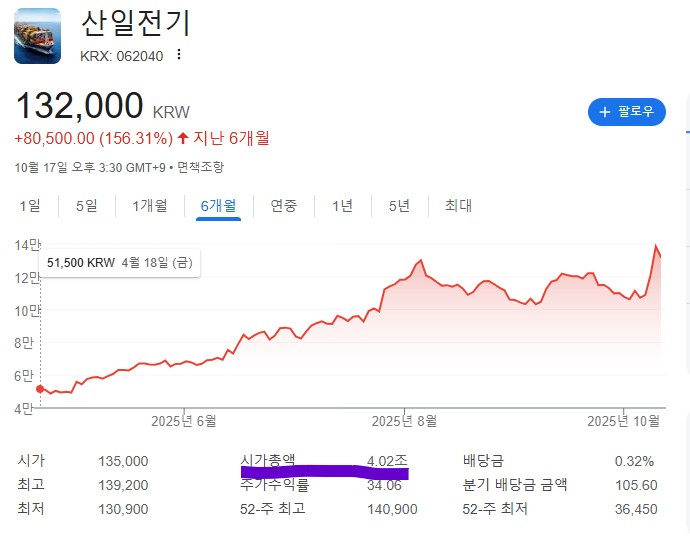Viewport: 690px width, 537px height.
Task: Select the 5일 time range tab
Action: pyautogui.click(x=87, y=206)
